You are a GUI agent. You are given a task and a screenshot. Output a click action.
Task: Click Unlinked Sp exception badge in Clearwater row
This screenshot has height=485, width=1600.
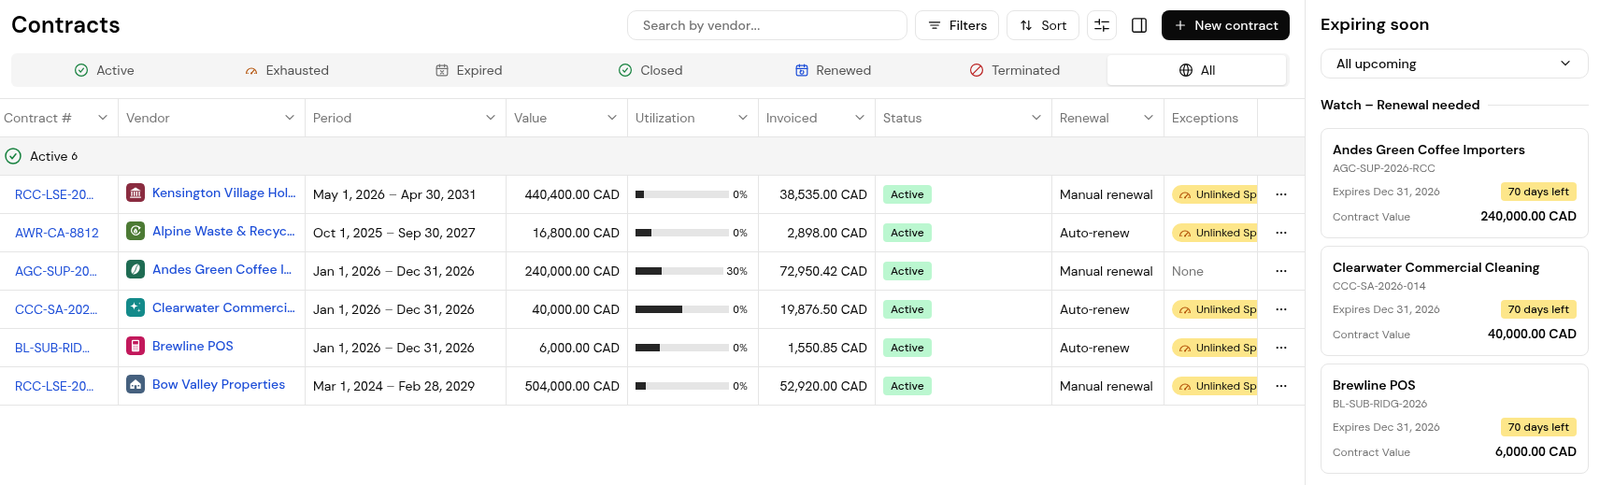(1214, 310)
